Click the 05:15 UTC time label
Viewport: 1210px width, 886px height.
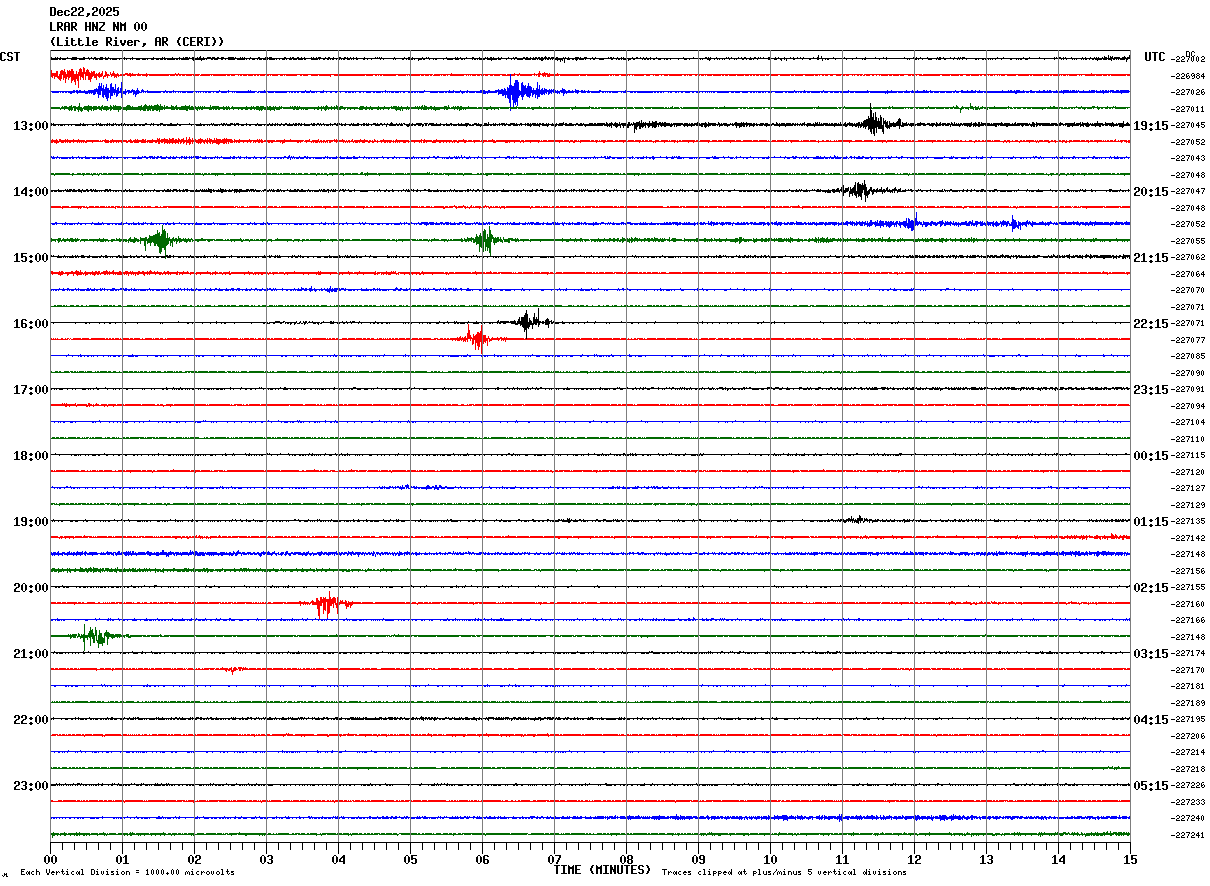point(1150,786)
